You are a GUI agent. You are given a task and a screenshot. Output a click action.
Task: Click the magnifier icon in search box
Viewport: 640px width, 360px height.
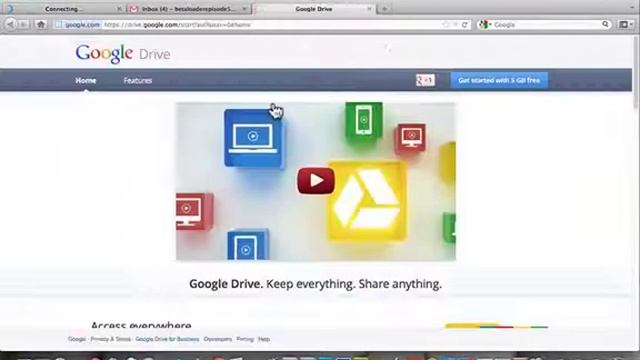pos(605,24)
